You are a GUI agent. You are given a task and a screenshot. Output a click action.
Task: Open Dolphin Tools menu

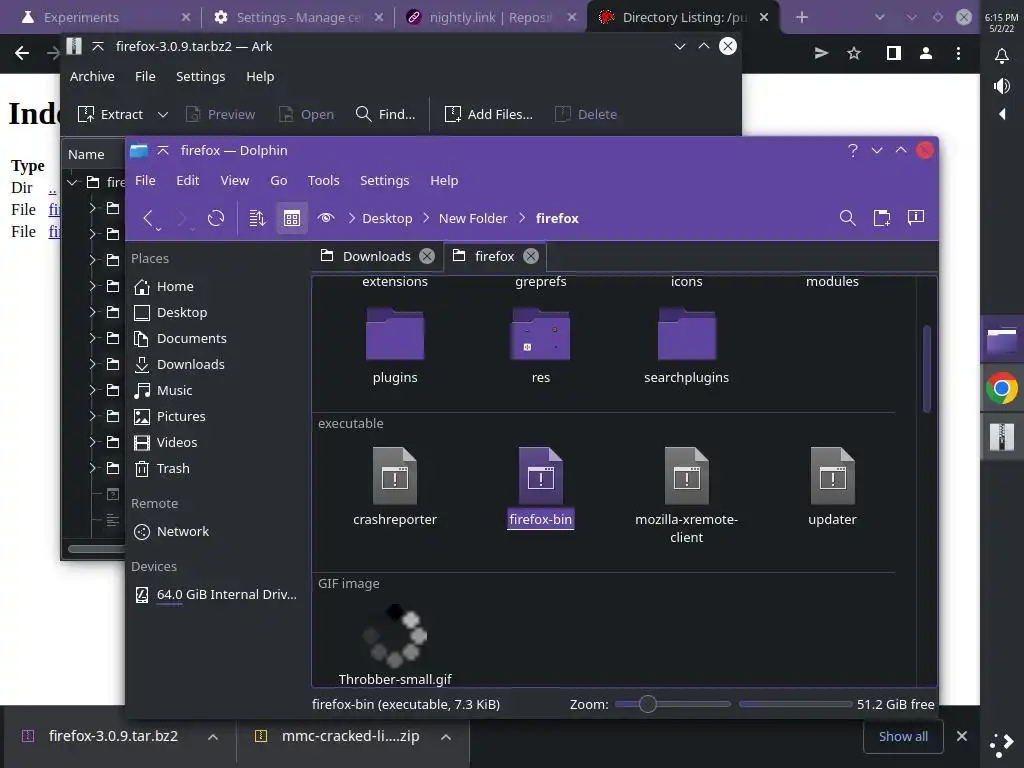(323, 180)
